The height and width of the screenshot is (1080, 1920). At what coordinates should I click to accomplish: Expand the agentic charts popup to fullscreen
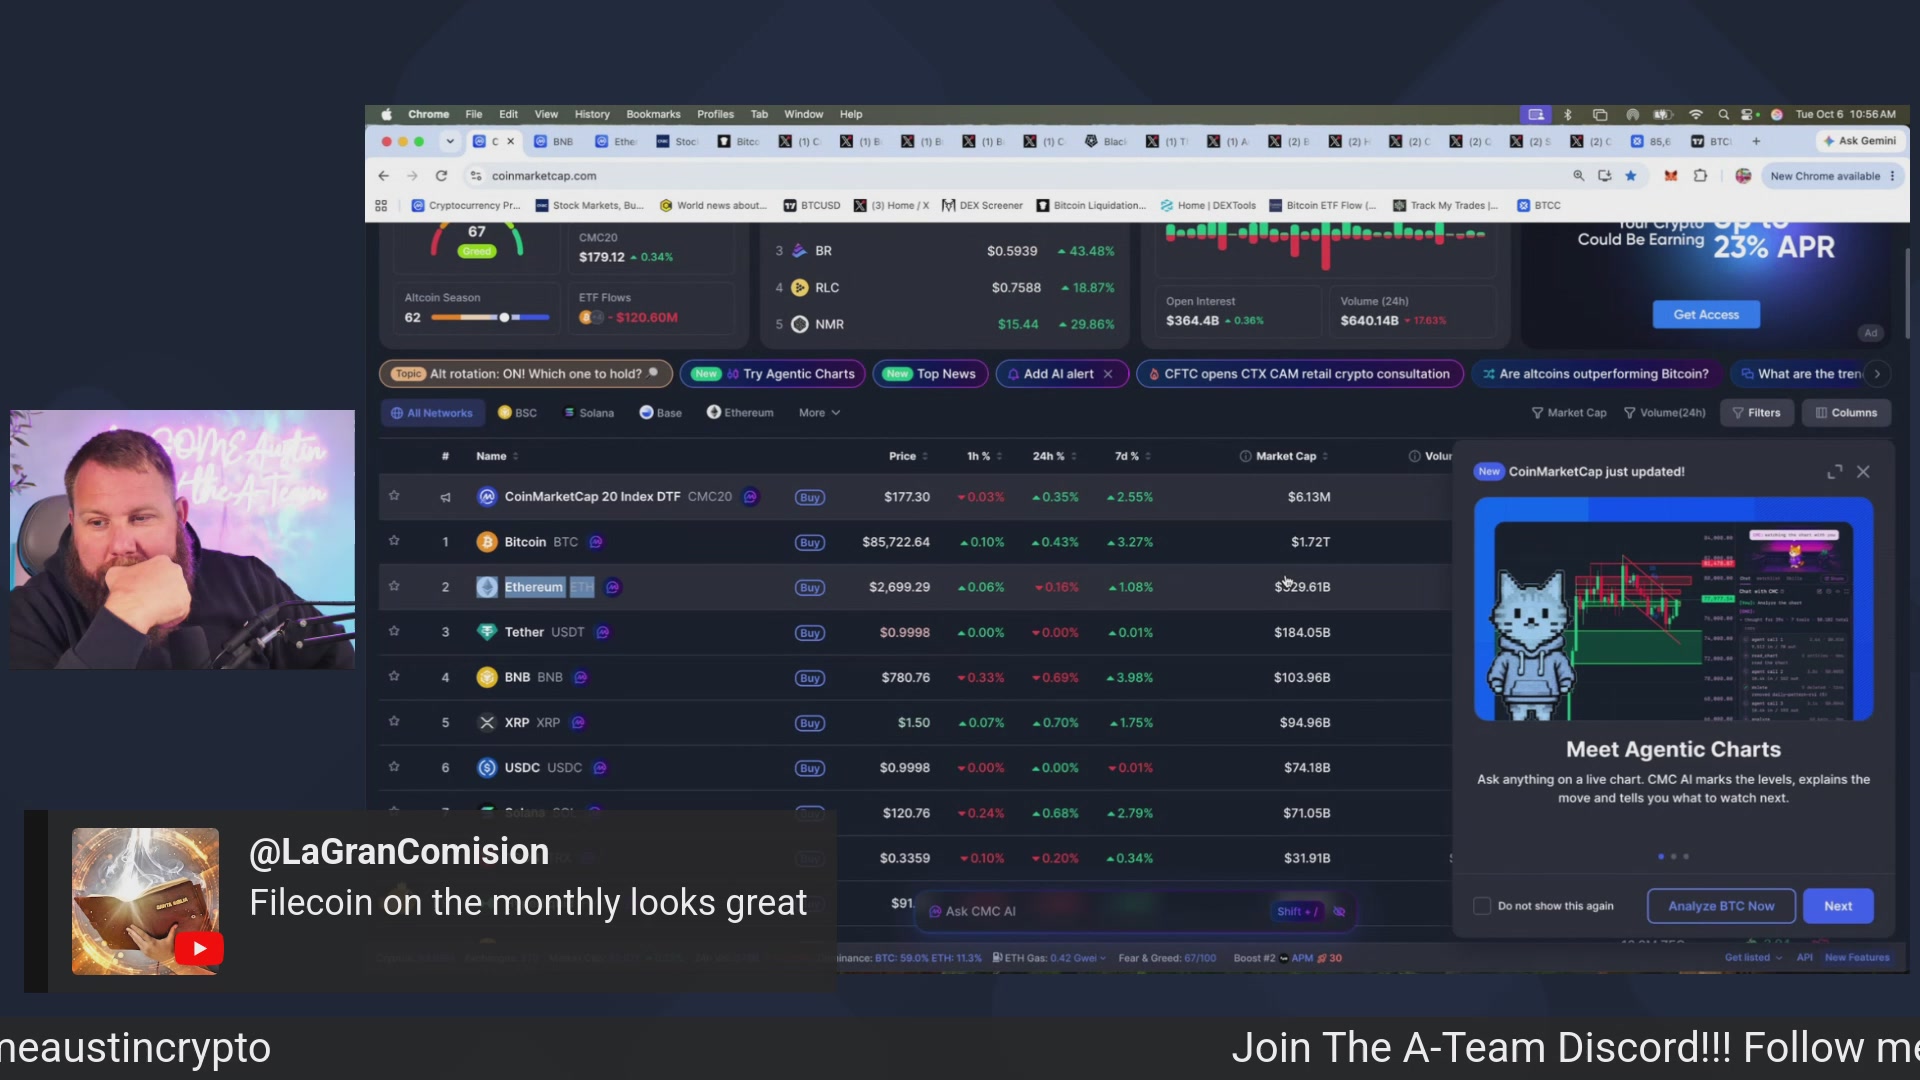[1835, 471]
